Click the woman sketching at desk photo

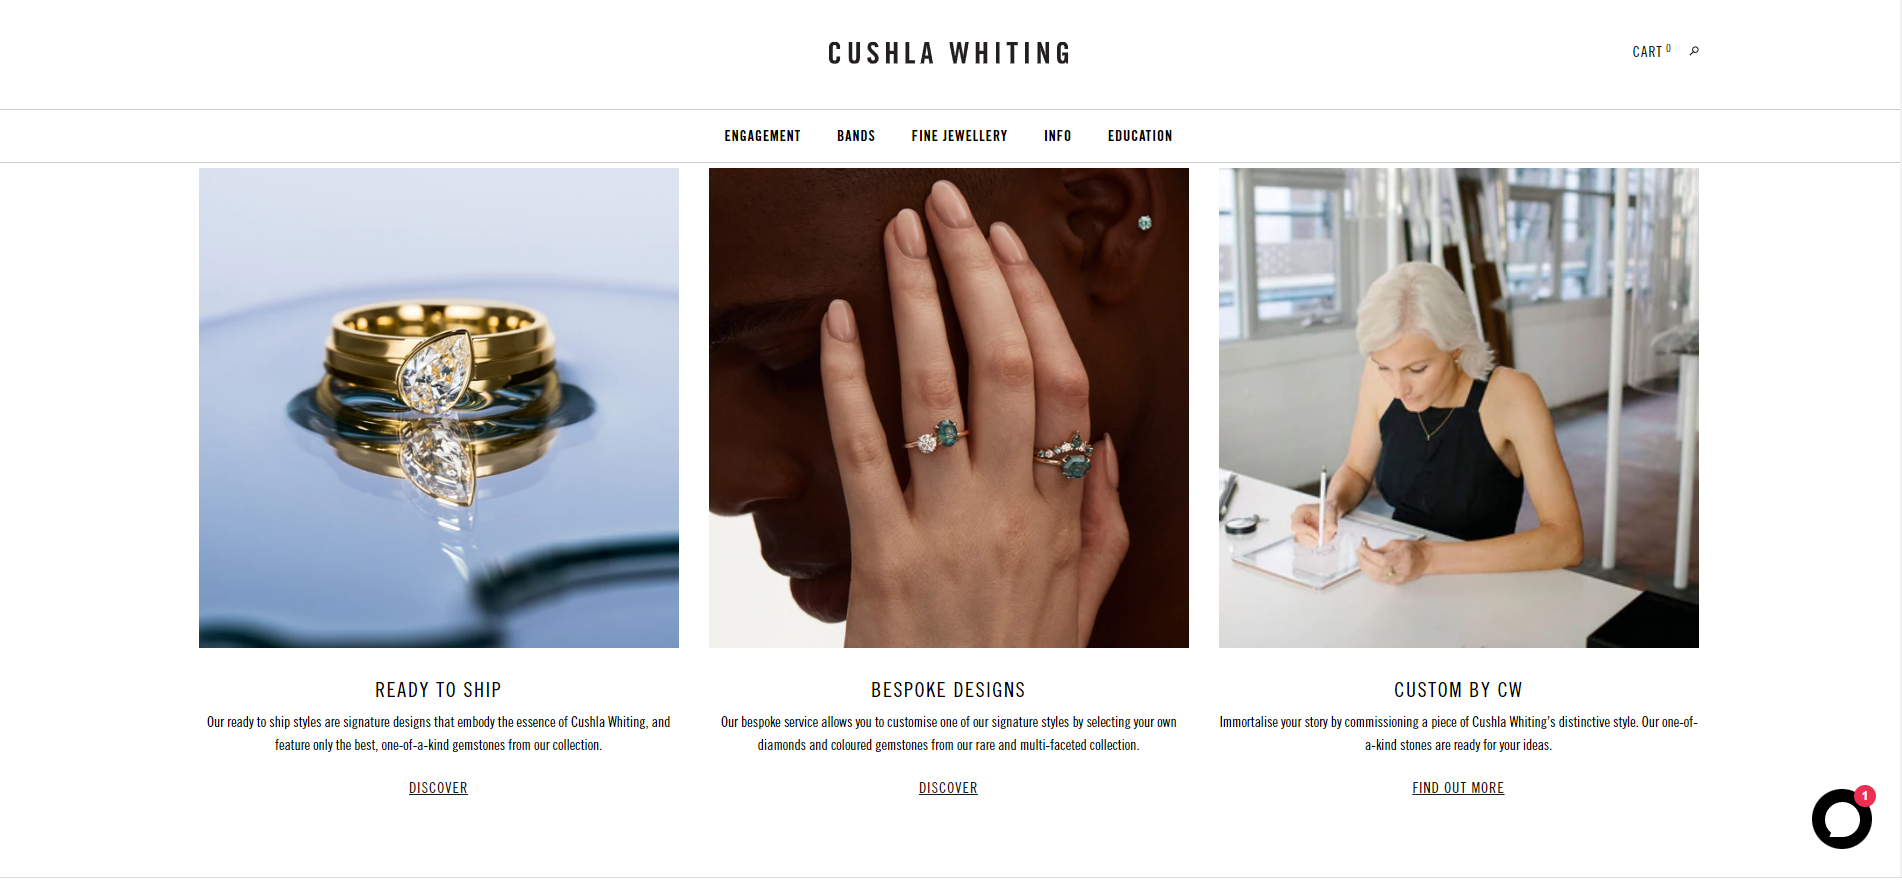[1459, 408]
